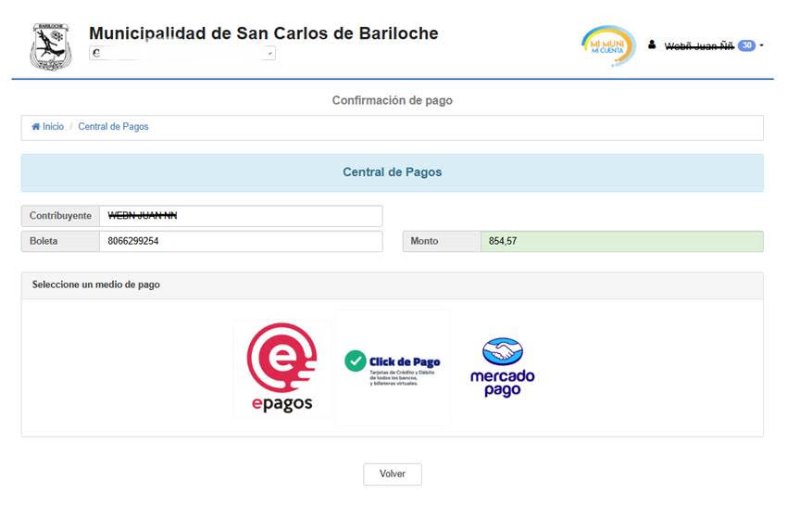The image size is (800, 506).
Task: Choose the Mercado Pago payment option
Action: tap(502, 367)
